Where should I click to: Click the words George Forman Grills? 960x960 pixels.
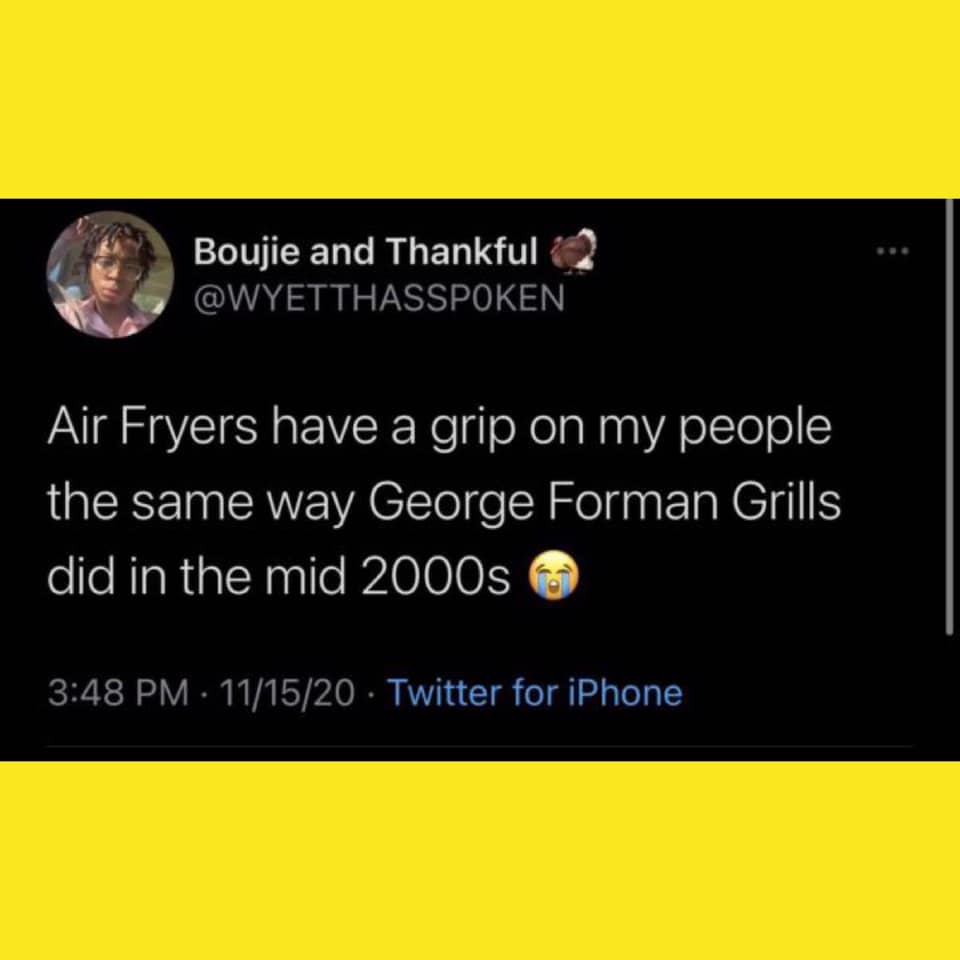click(x=605, y=502)
